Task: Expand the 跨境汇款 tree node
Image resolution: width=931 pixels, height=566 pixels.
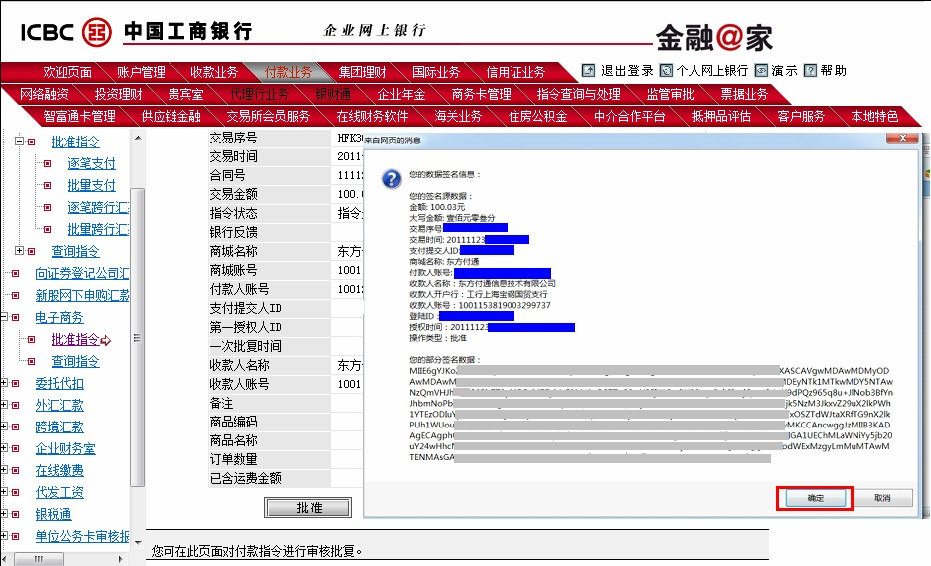Action: click(x=3, y=426)
